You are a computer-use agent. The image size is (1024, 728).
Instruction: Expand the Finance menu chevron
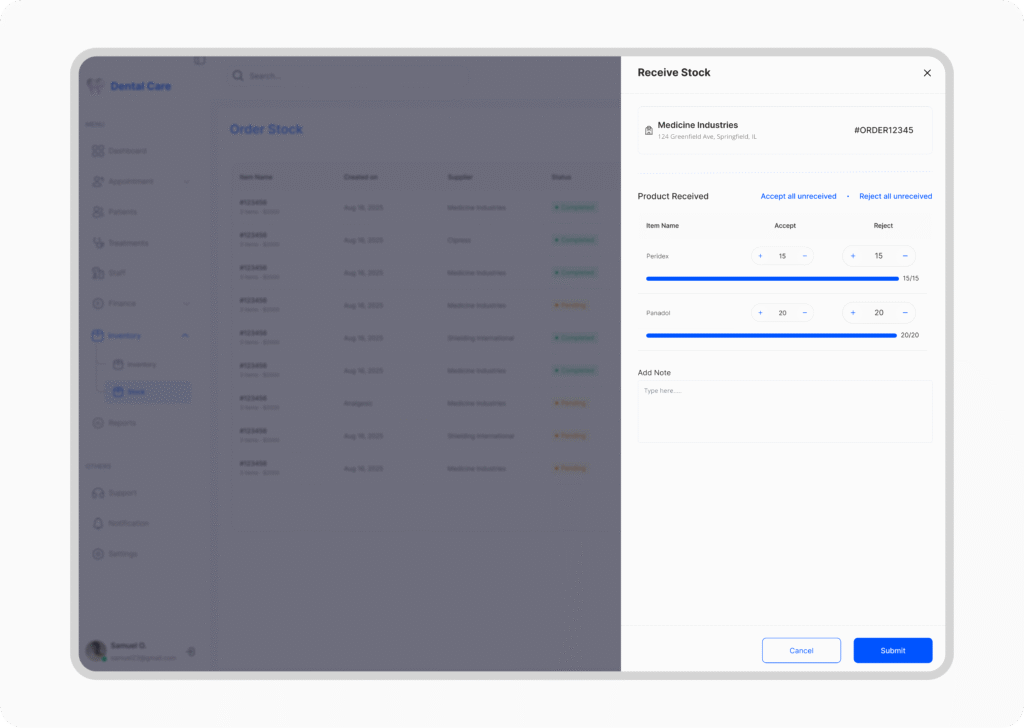pyautogui.click(x=187, y=304)
